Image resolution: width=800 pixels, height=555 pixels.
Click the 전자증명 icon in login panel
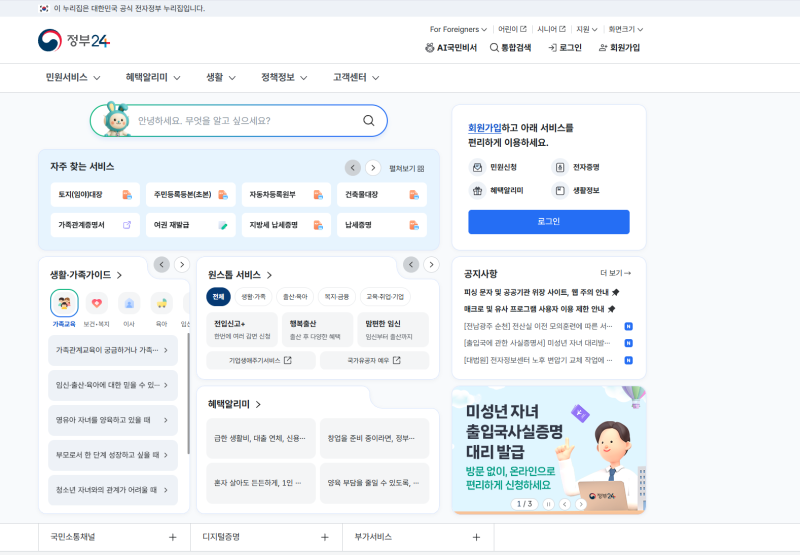coord(560,167)
